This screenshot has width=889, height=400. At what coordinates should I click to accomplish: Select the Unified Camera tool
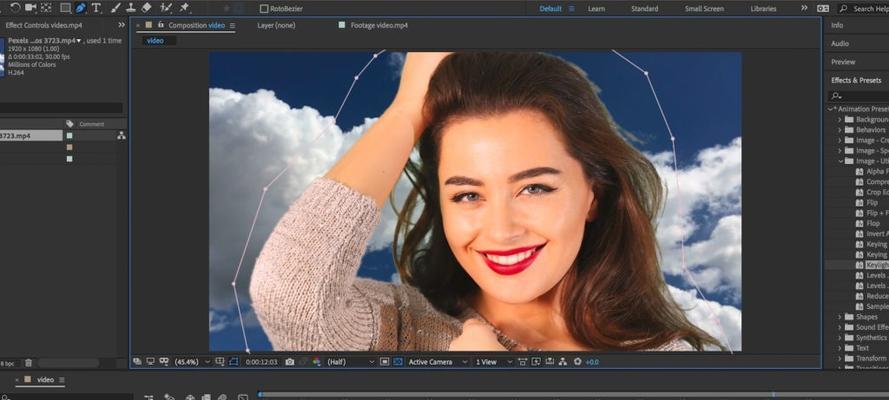click(x=30, y=8)
